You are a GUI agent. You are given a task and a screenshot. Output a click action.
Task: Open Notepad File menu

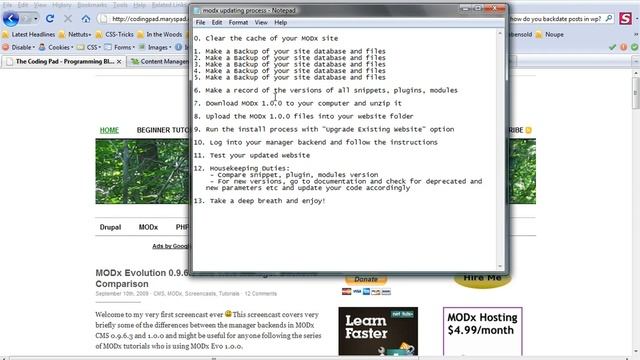coord(200,22)
